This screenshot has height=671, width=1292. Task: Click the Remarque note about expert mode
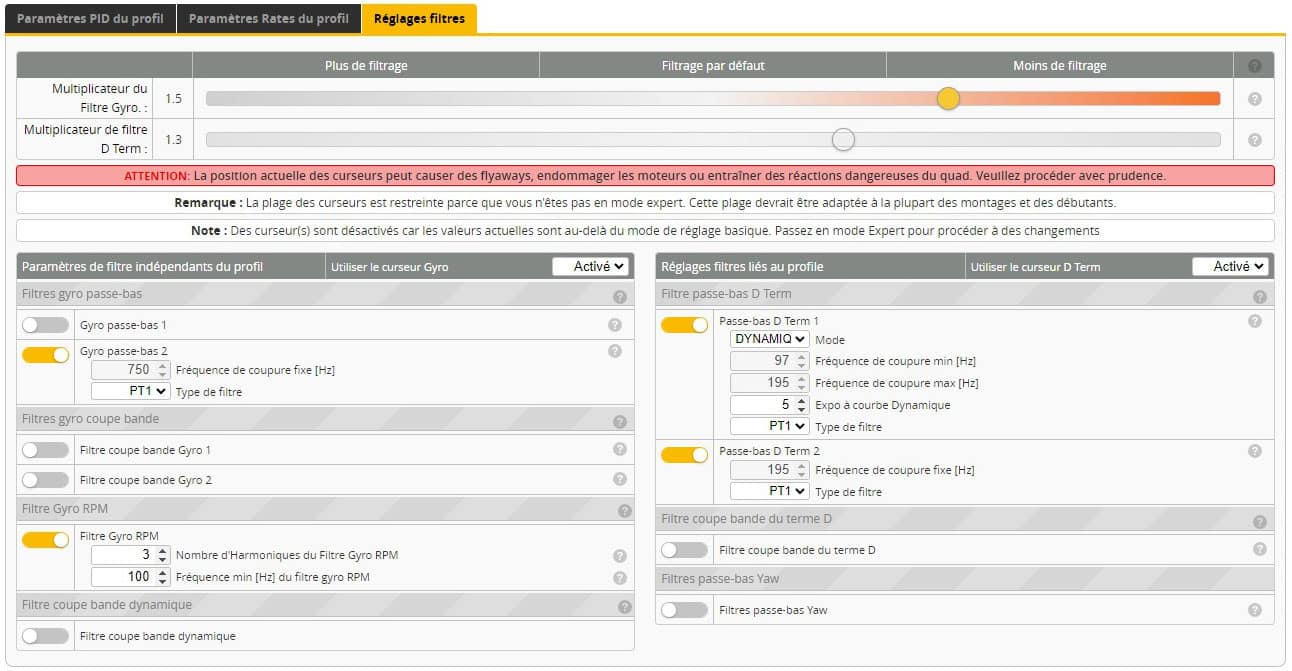(645, 203)
